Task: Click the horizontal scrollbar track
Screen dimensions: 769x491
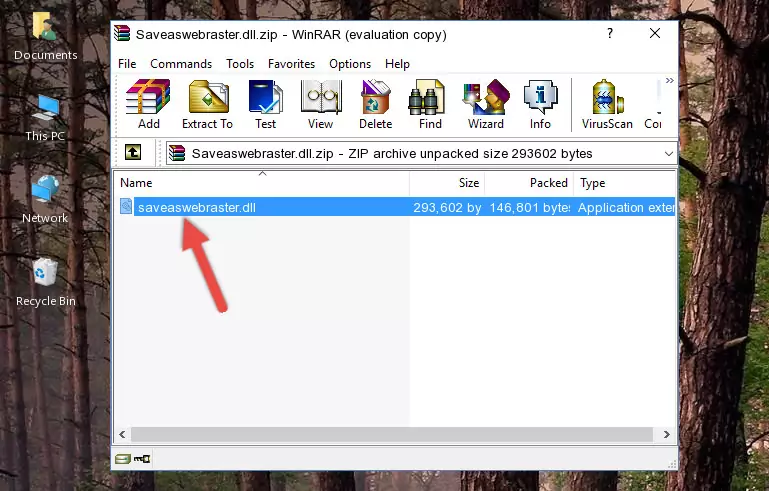Action: 391,435
